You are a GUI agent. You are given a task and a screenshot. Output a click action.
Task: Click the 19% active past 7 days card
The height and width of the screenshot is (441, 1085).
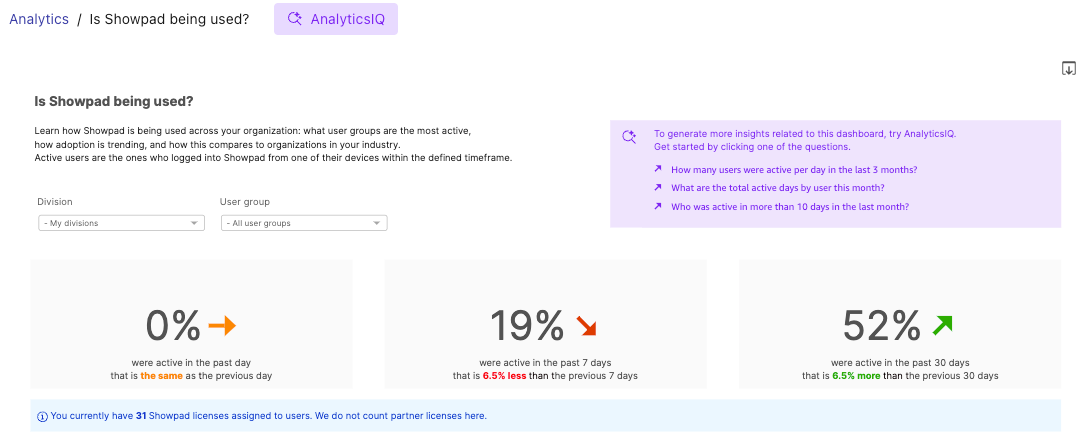coord(545,324)
